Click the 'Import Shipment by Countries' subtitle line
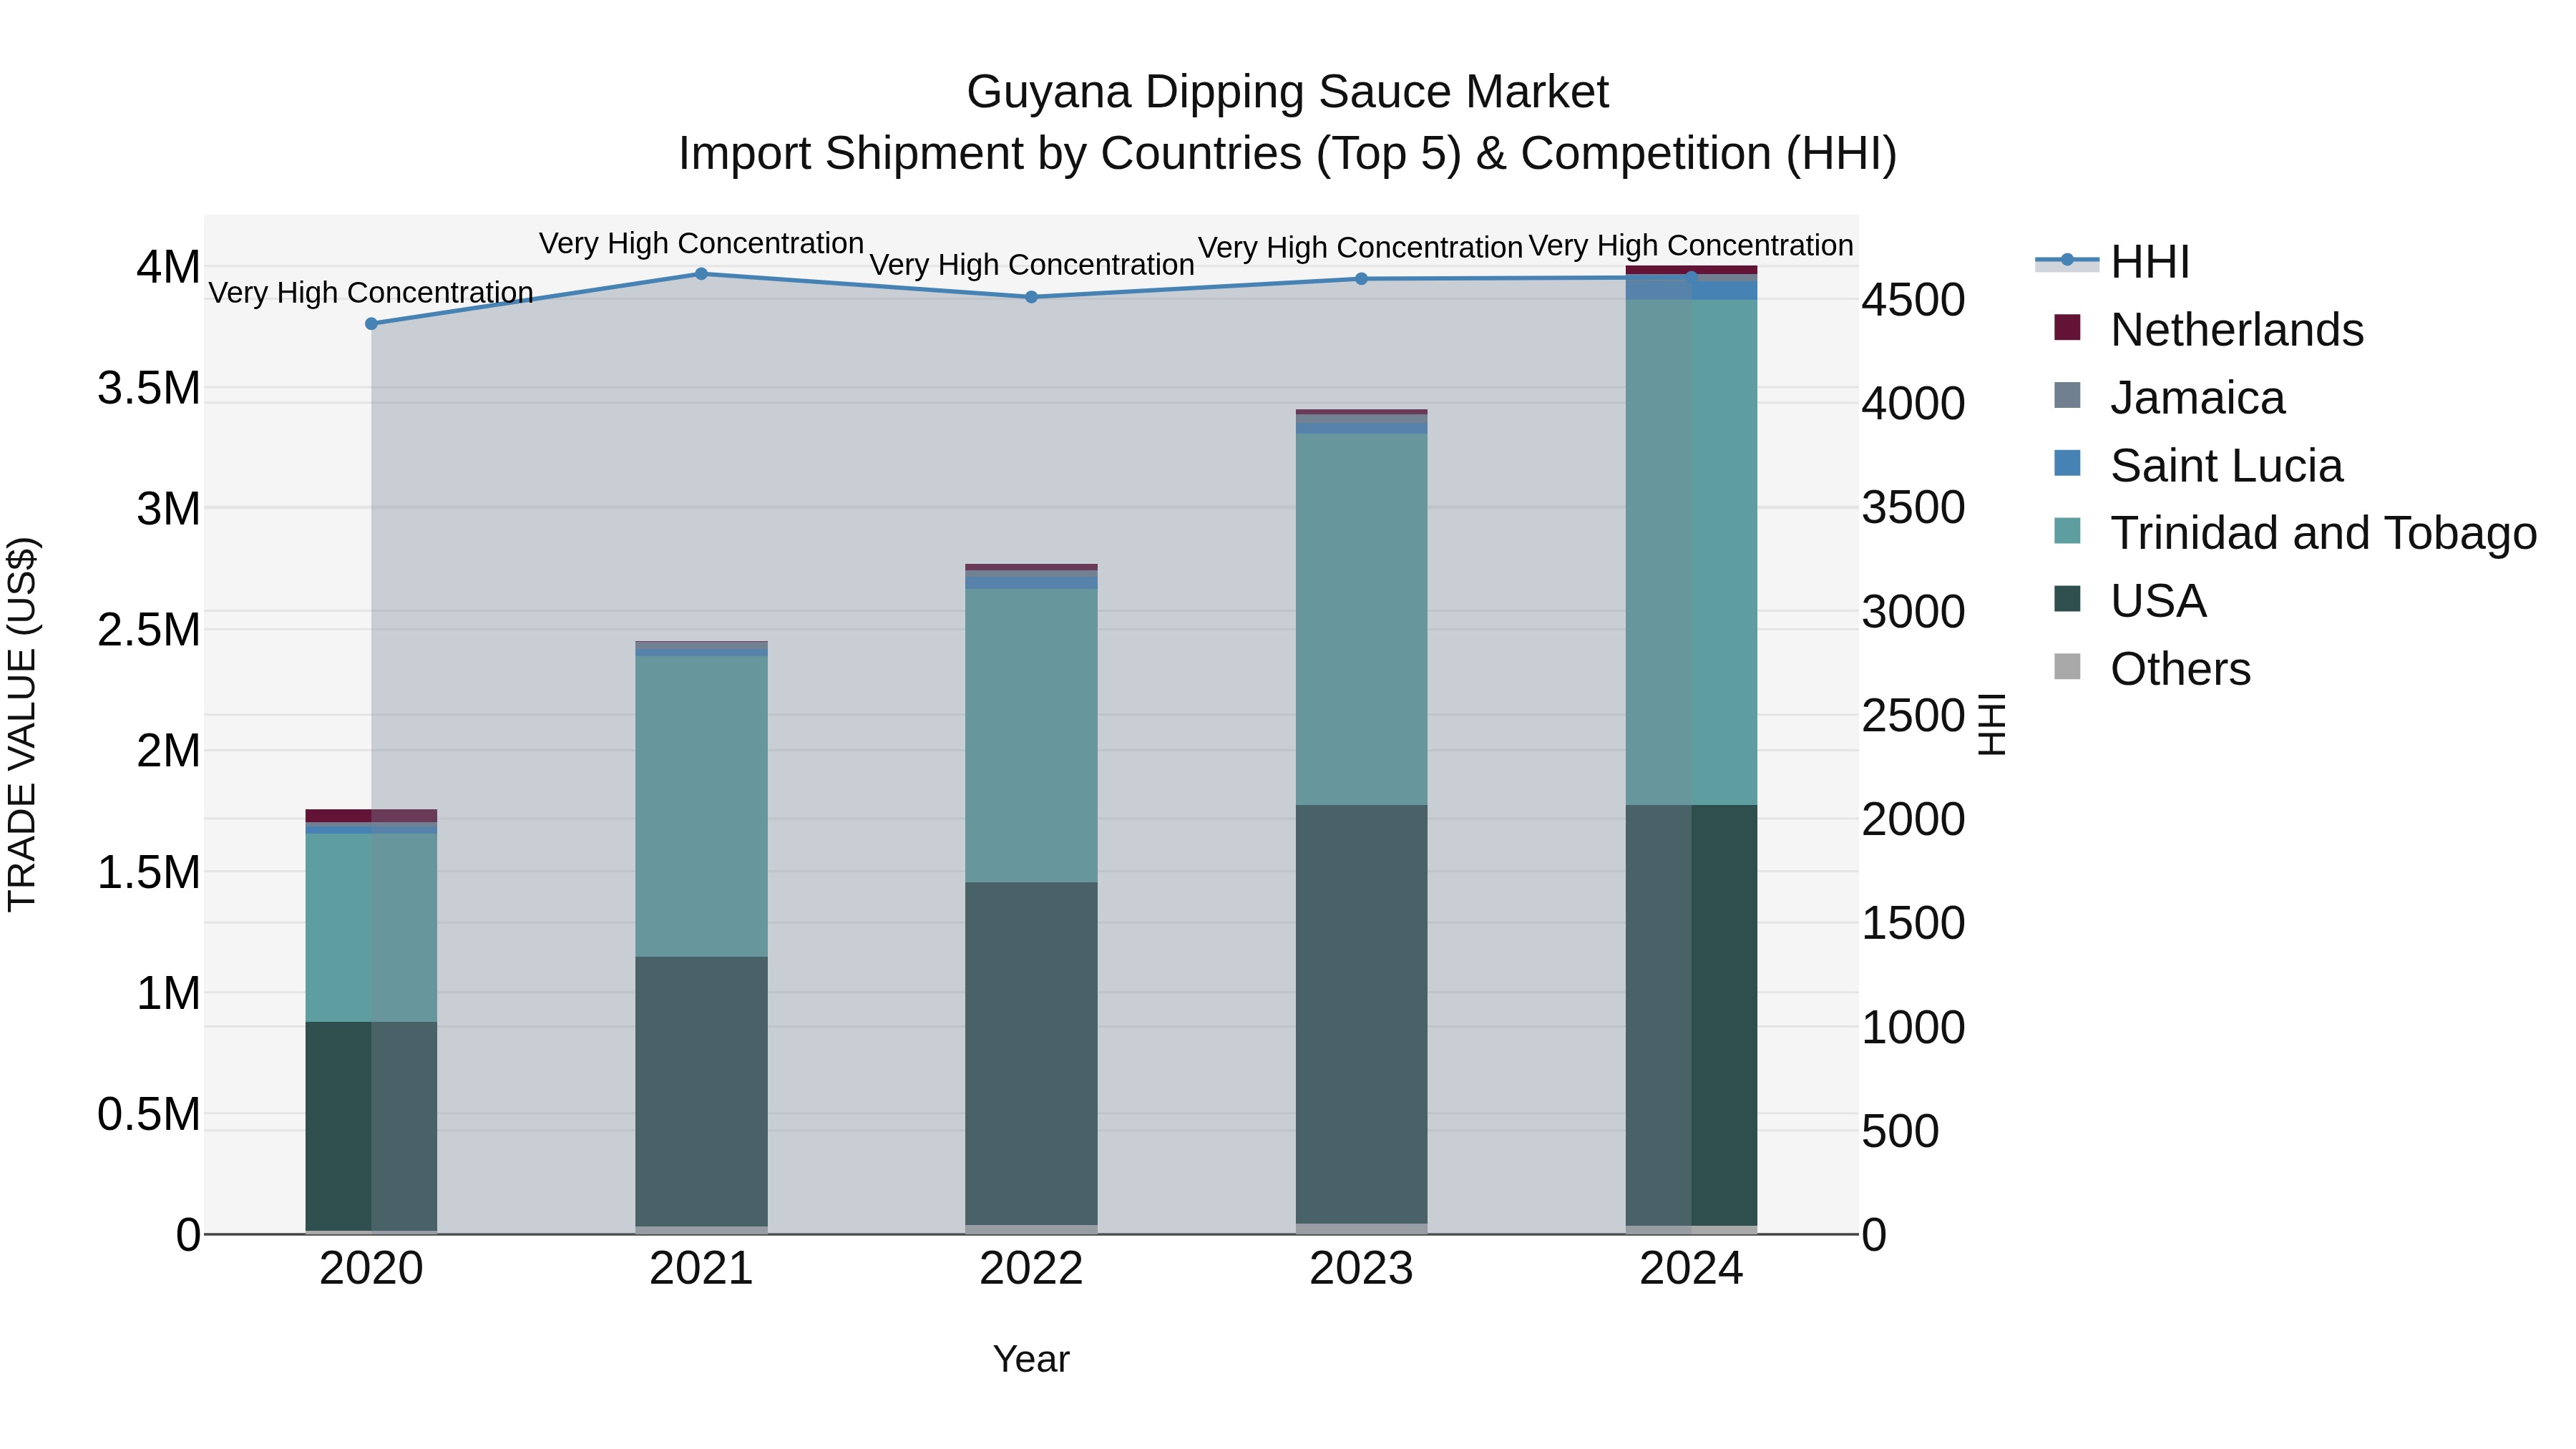The image size is (2576, 1449). tap(1287, 154)
